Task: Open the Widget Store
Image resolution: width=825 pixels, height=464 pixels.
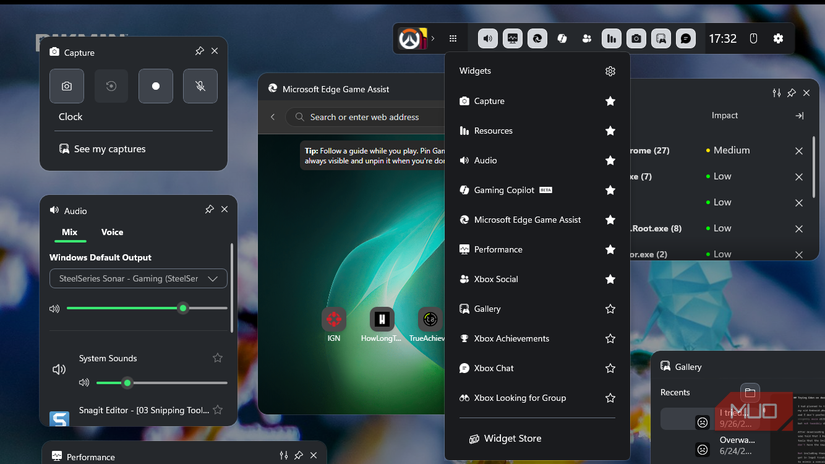Action: (x=505, y=438)
